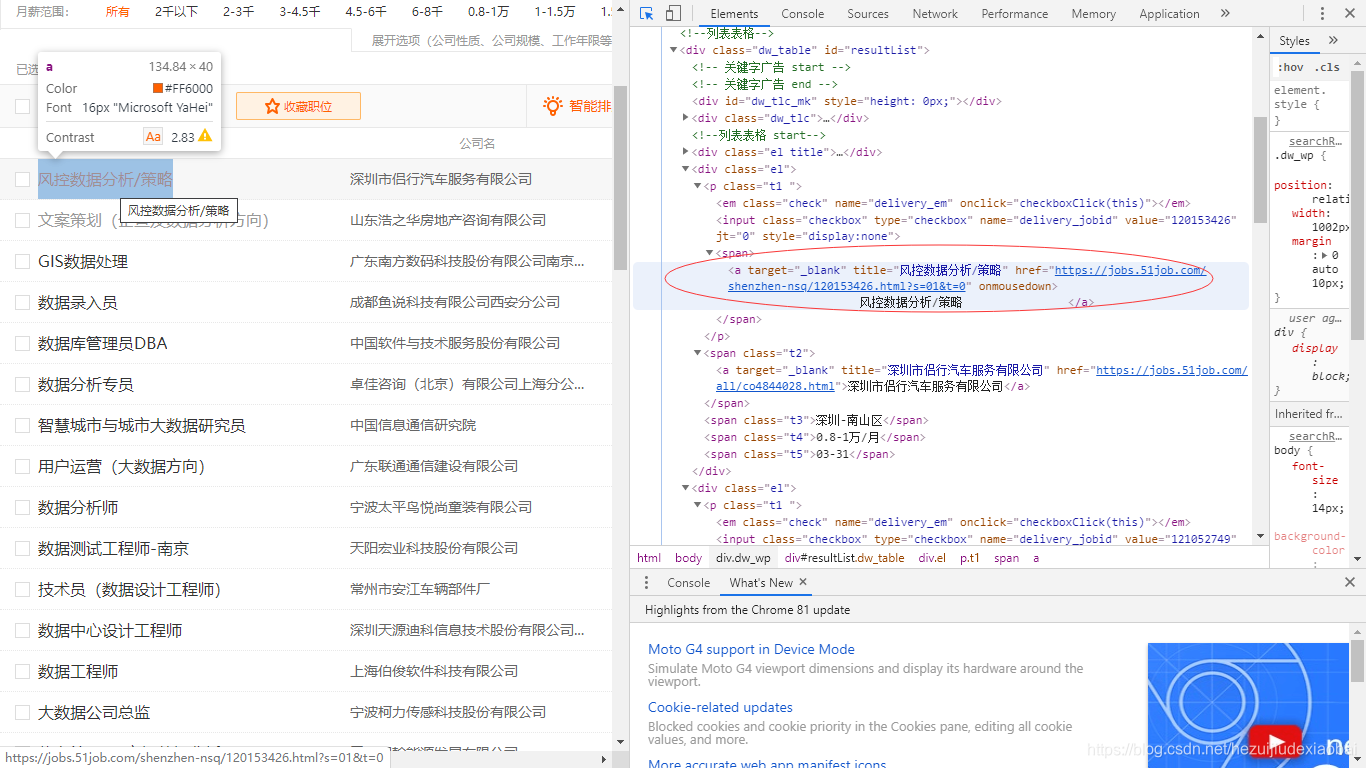
Task: Open the Application tab
Action: [1169, 14]
